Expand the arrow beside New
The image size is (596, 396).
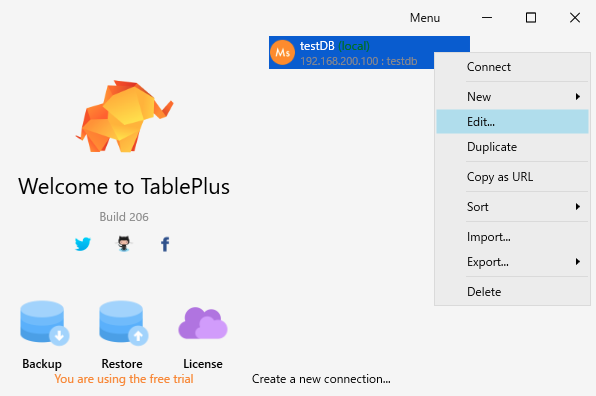point(578,97)
